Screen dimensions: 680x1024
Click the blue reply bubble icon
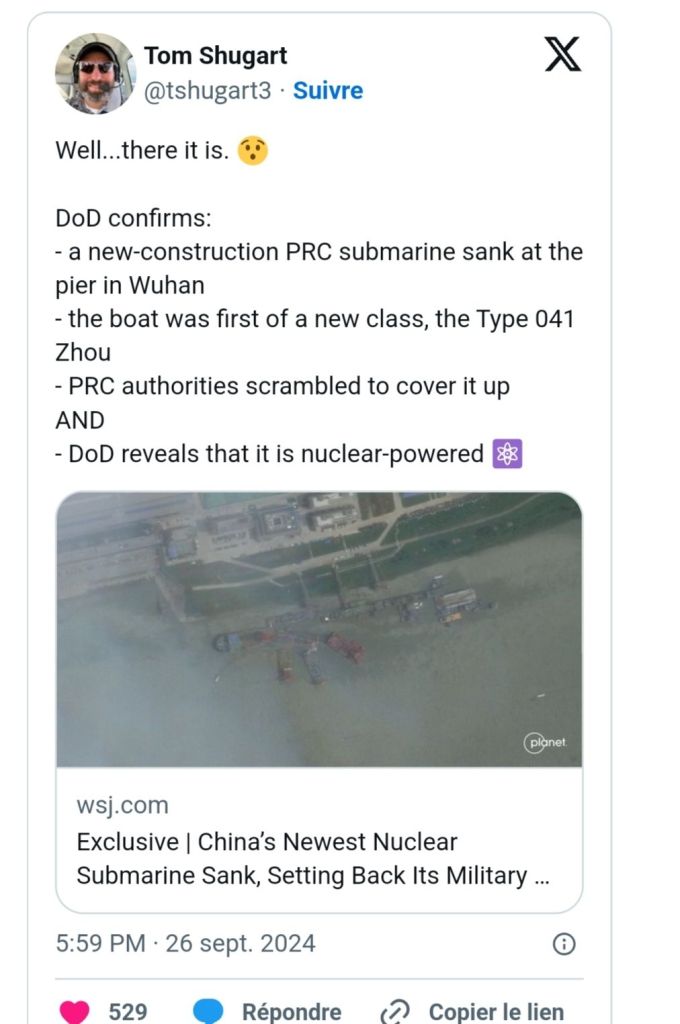(x=208, y=1011)
